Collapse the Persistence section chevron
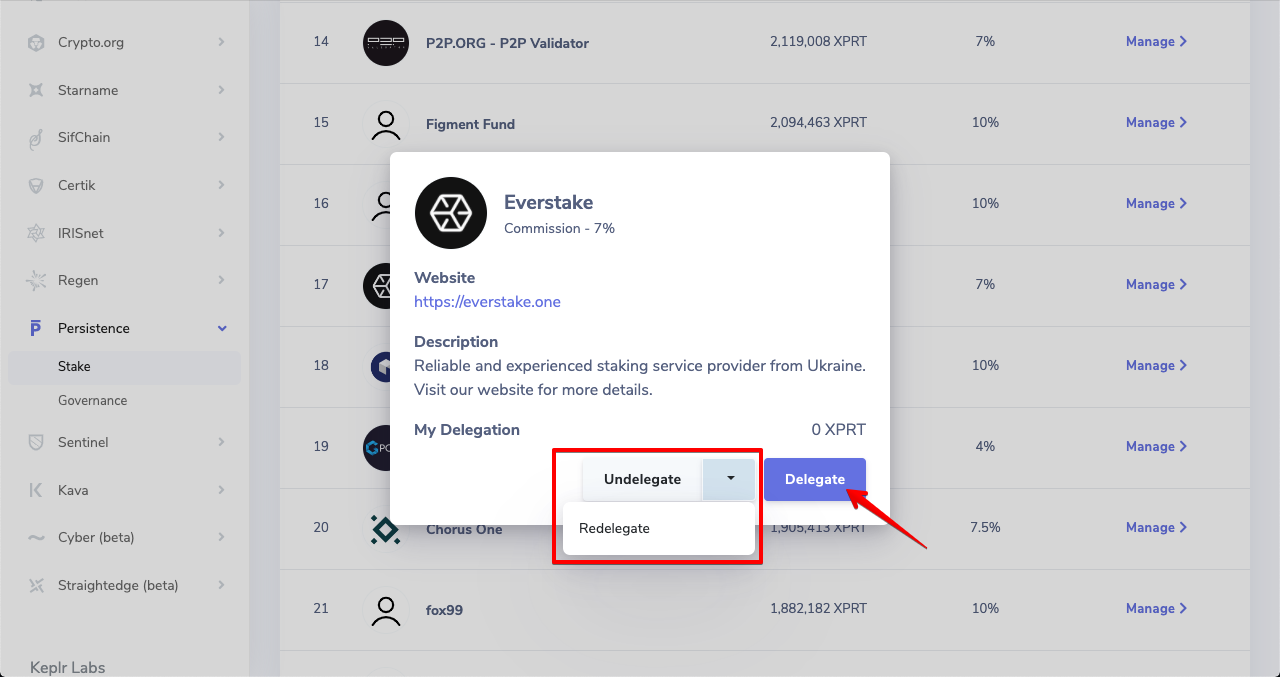The image size is (1280, 677). point(222,328)
